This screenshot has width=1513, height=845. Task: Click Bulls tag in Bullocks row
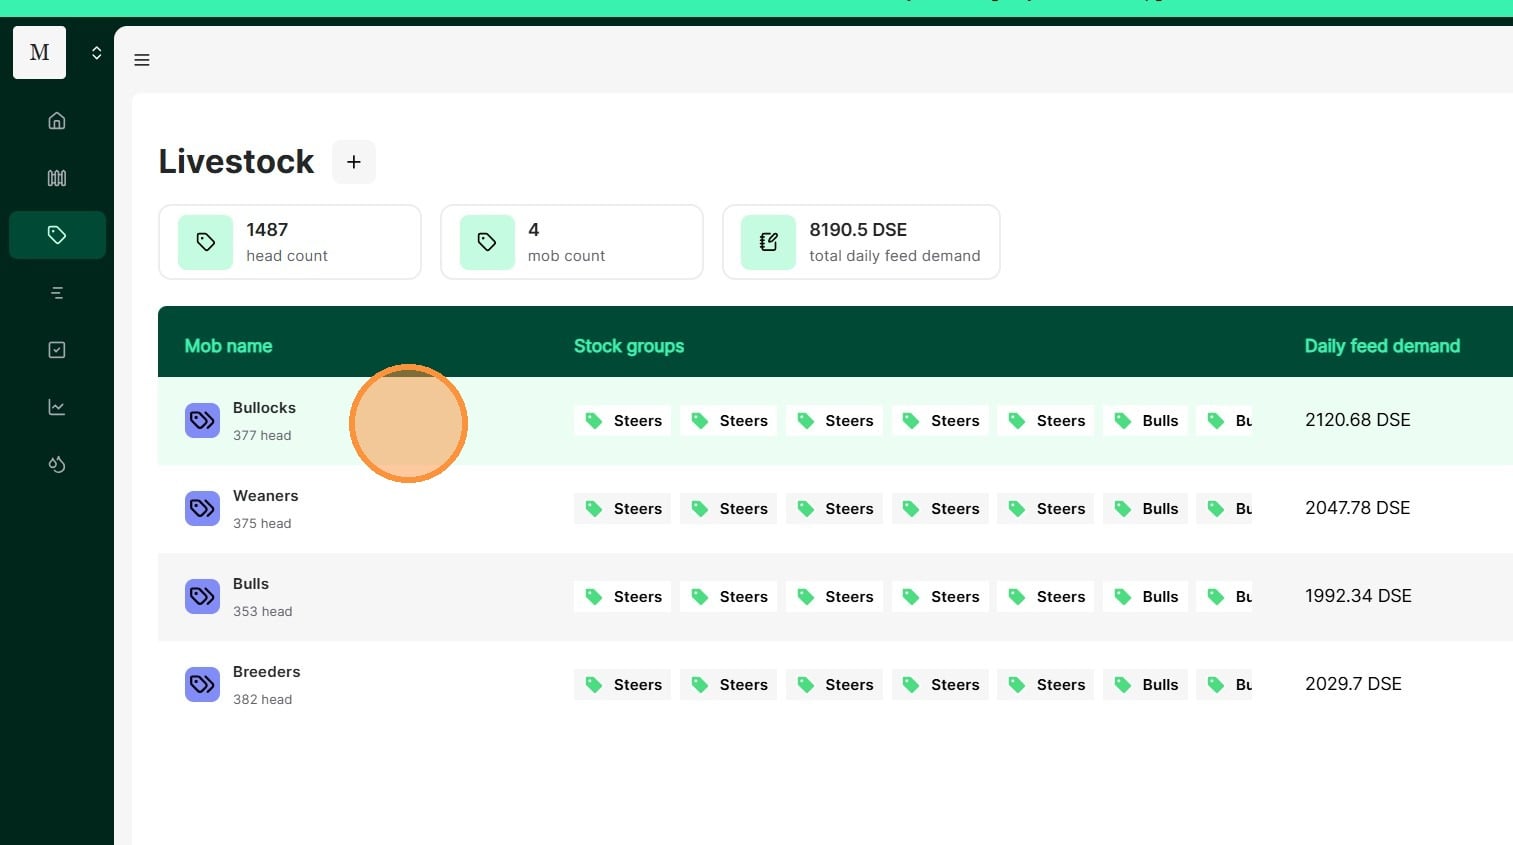click(1145, 421)
